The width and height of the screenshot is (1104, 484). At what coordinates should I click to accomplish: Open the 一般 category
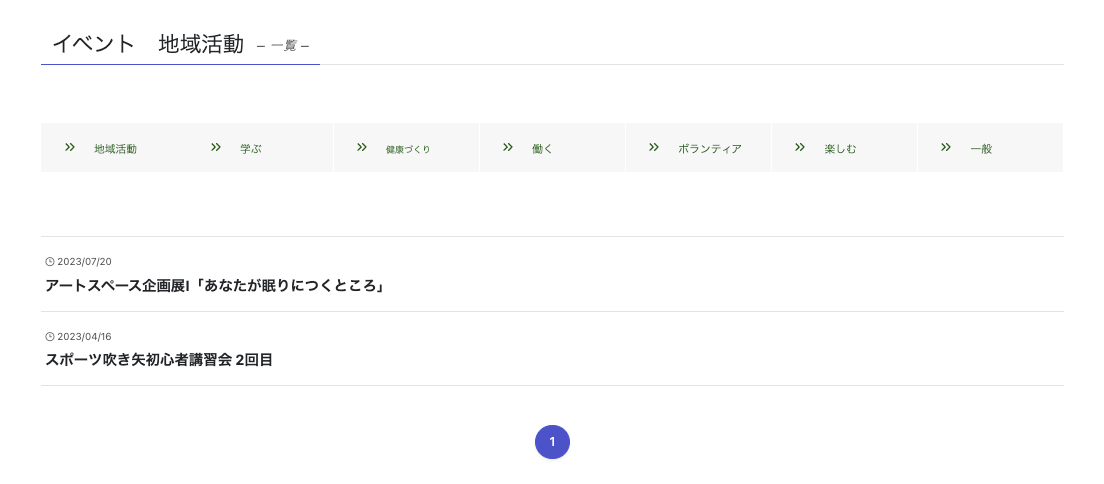point(991,147)
